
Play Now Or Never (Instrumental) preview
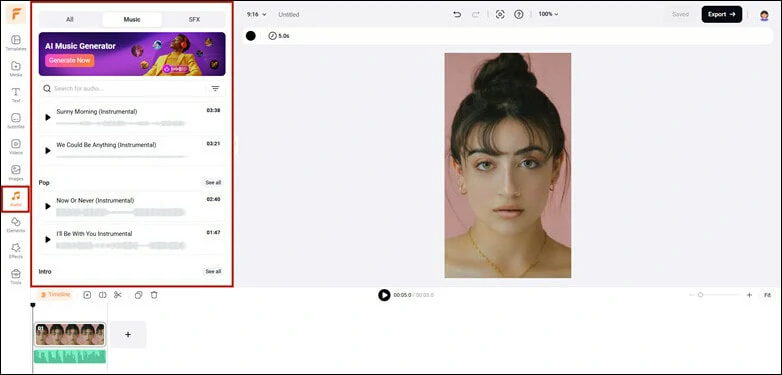click(x=48, y=206)
